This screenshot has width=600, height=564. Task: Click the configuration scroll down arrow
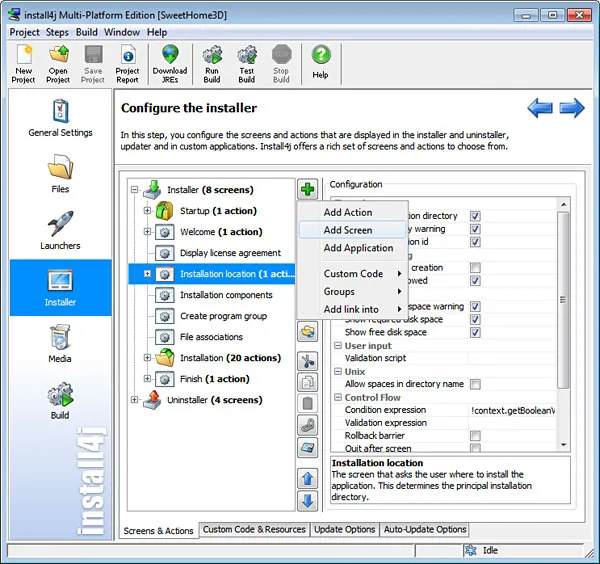pyautogui.click(x=563, y=445)
